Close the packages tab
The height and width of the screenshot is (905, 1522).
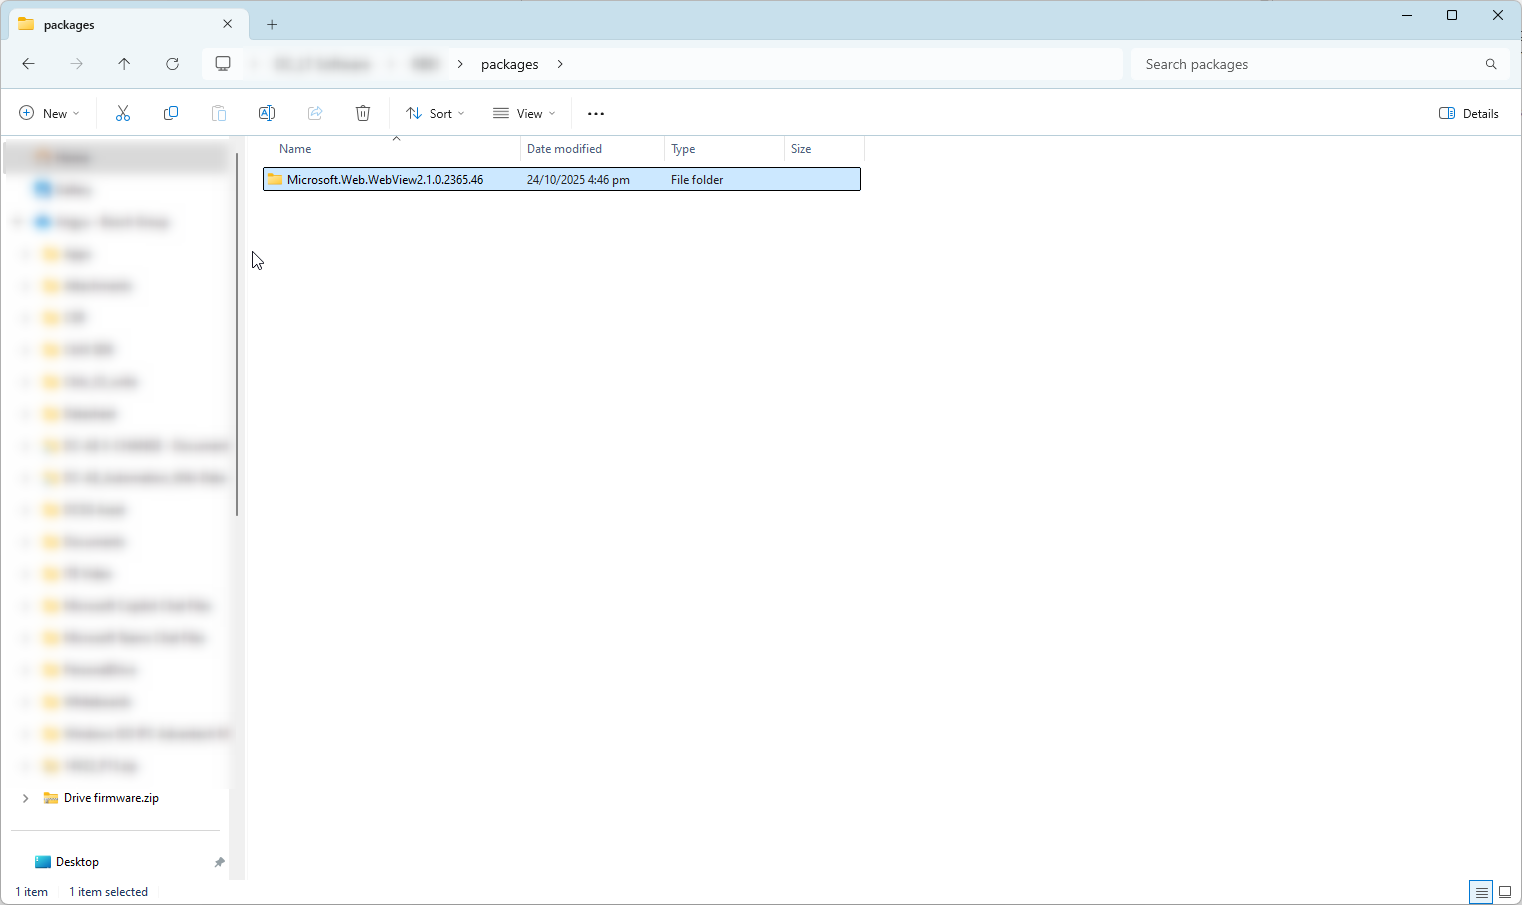tap(228, 24)
